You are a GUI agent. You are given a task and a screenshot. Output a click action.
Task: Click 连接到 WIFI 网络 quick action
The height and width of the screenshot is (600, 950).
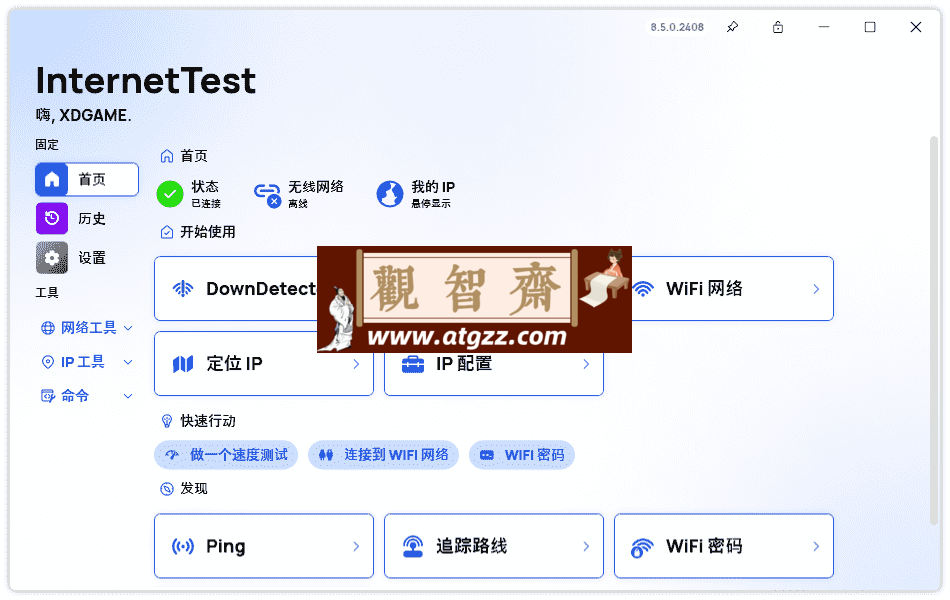coord(384,455)
